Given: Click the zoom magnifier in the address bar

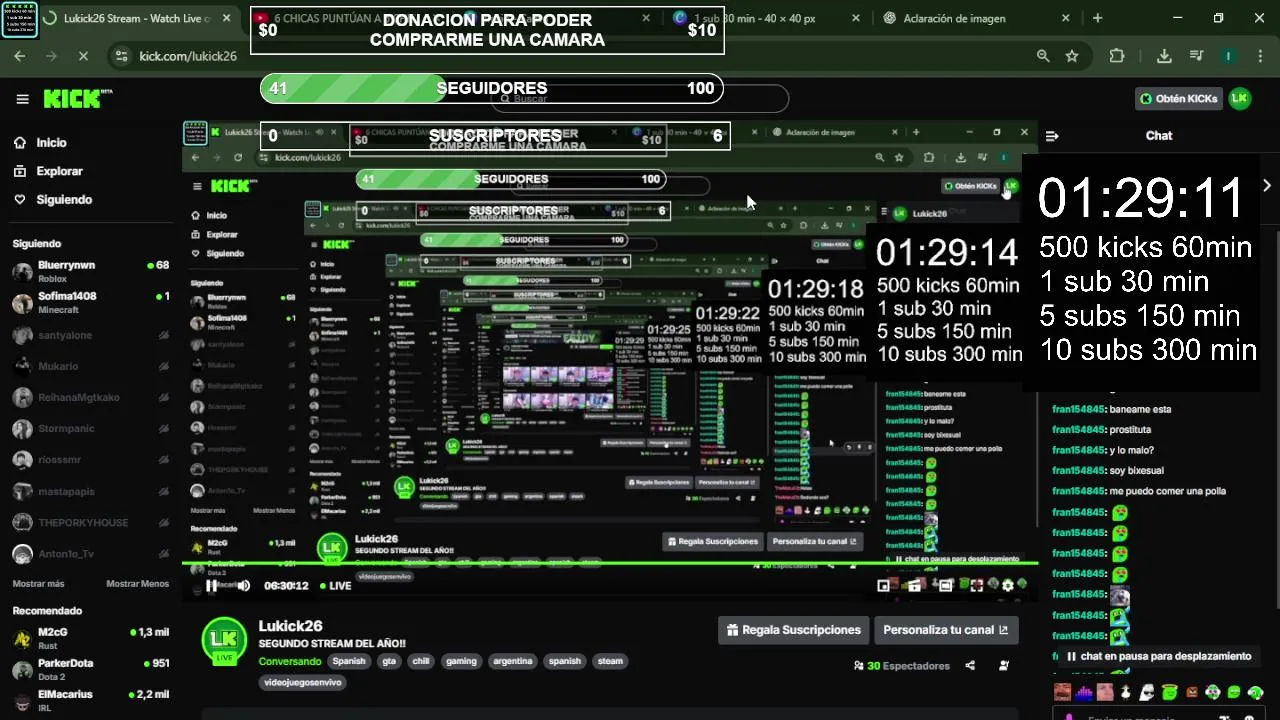Looking at the screenshot, I should (x=1043, y=56).
